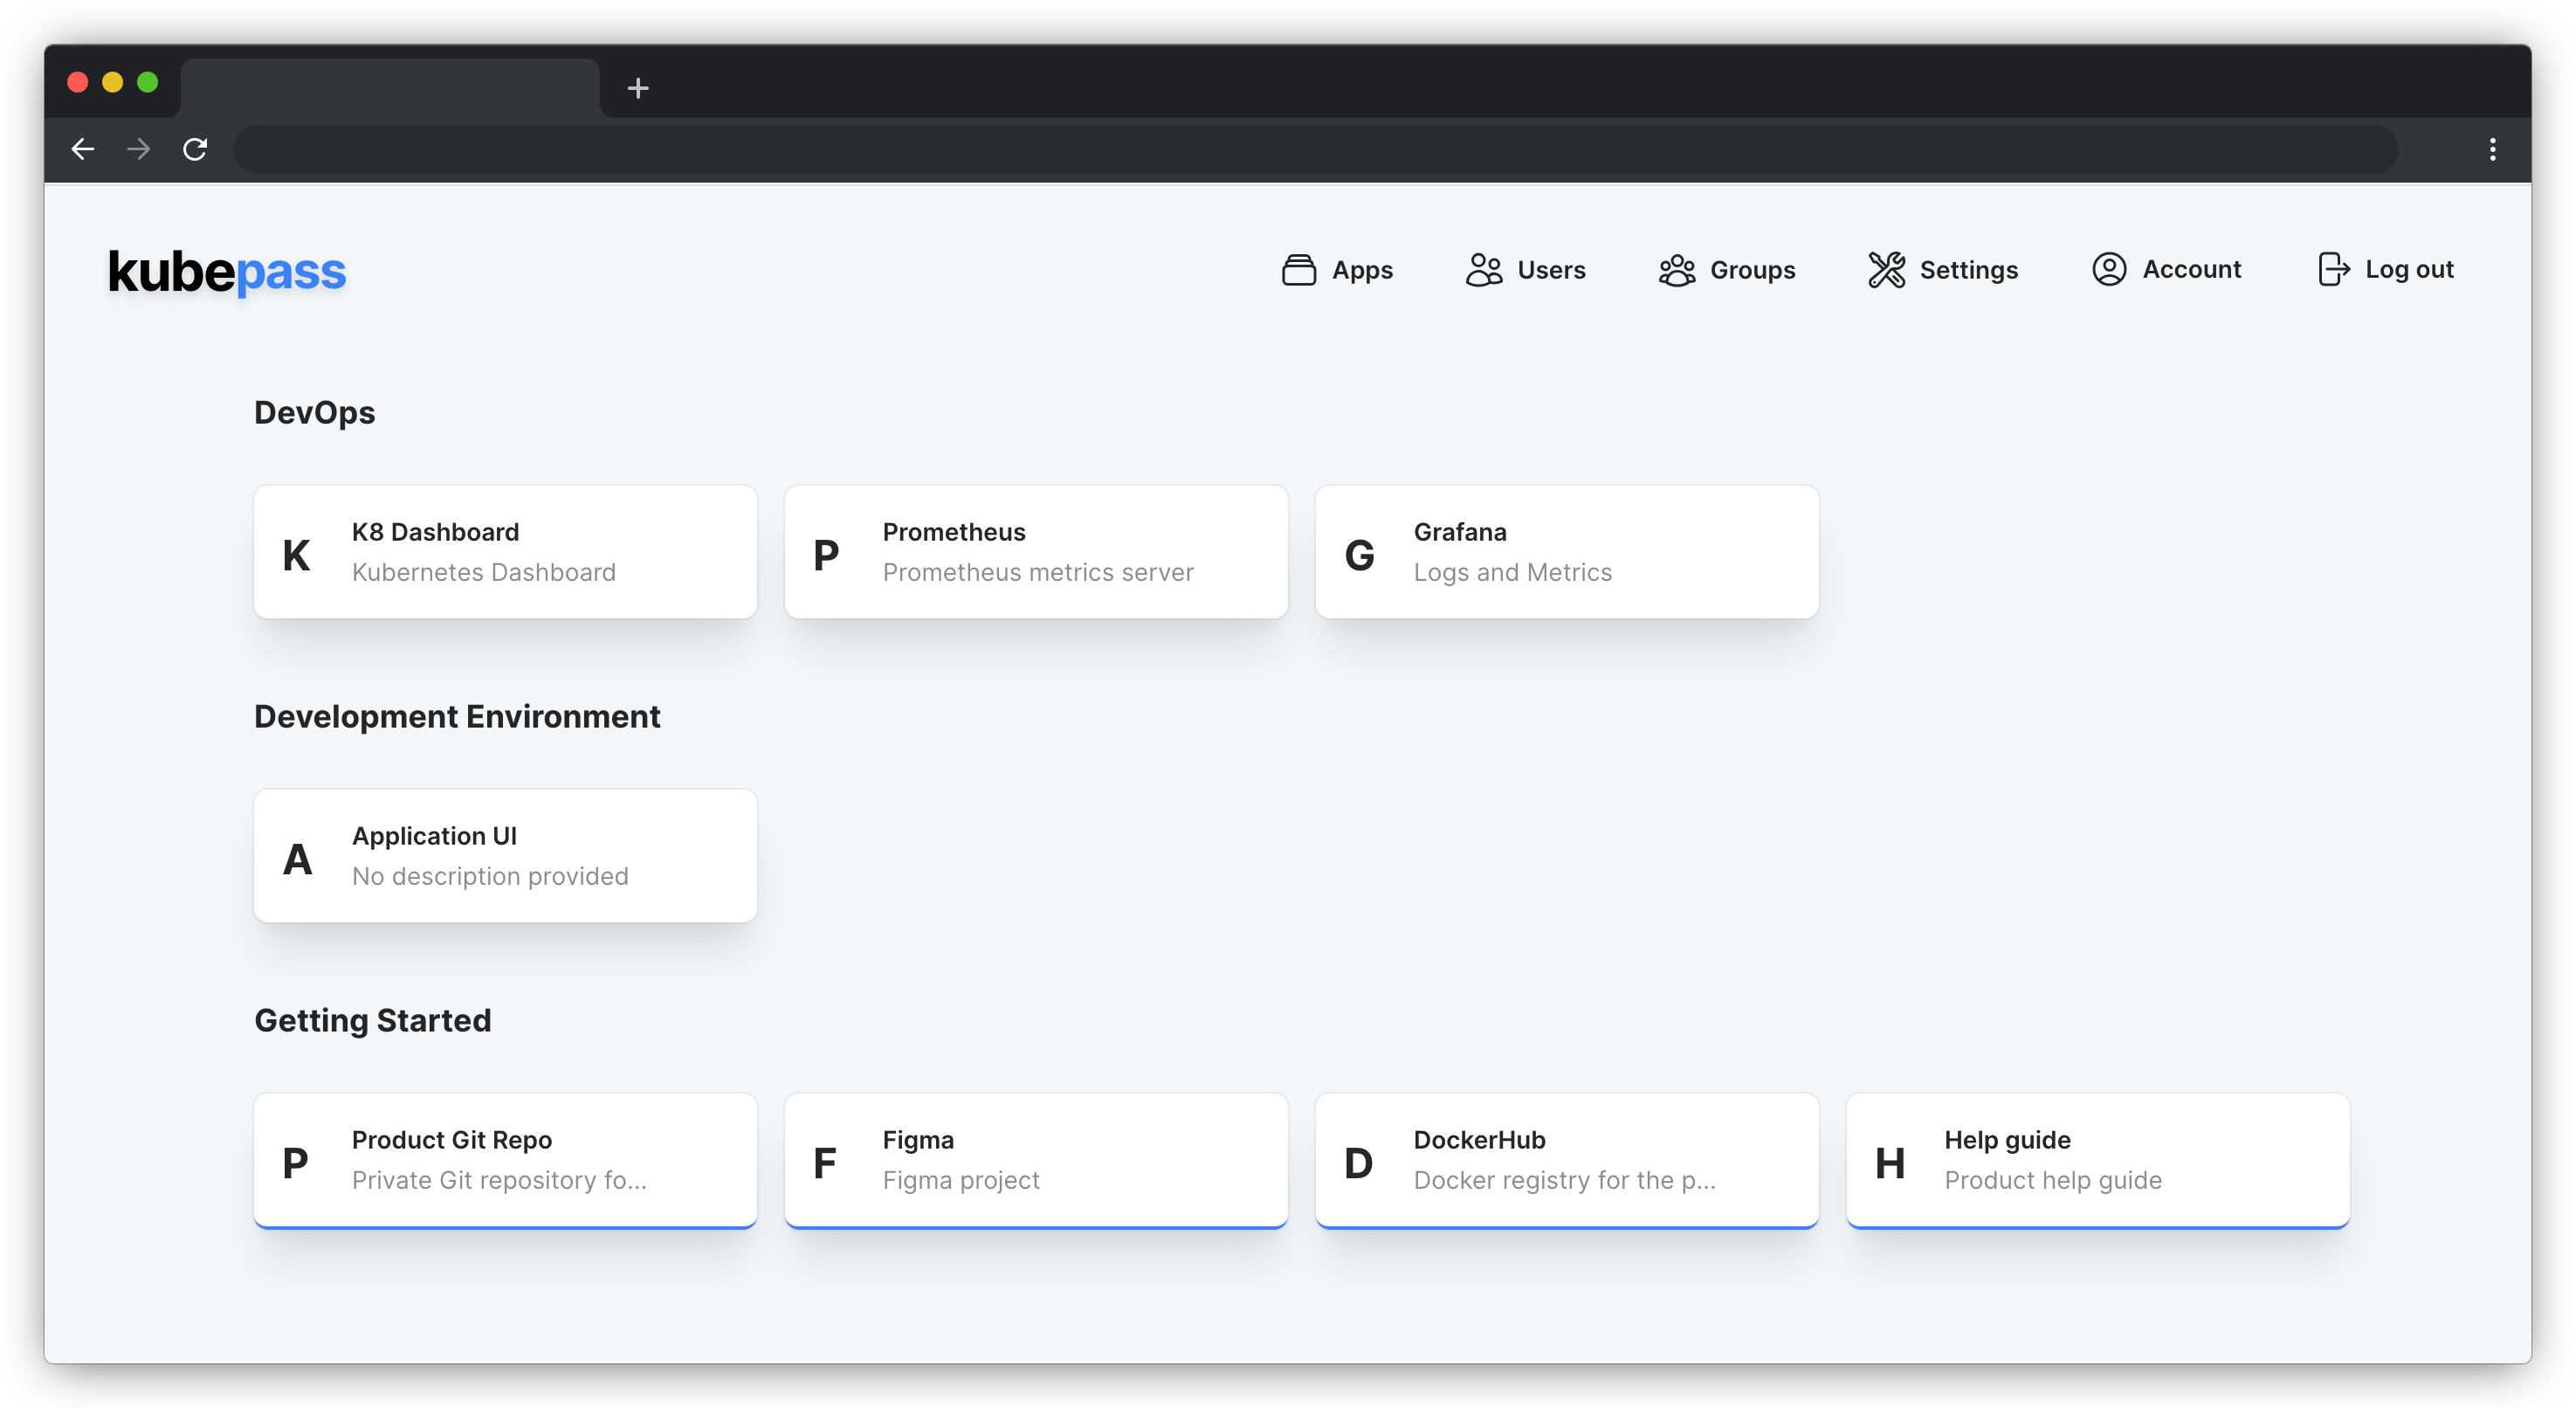2576x1408 pixels.
Task: Click the kubepass logo
Action: [x=227, y=272]
